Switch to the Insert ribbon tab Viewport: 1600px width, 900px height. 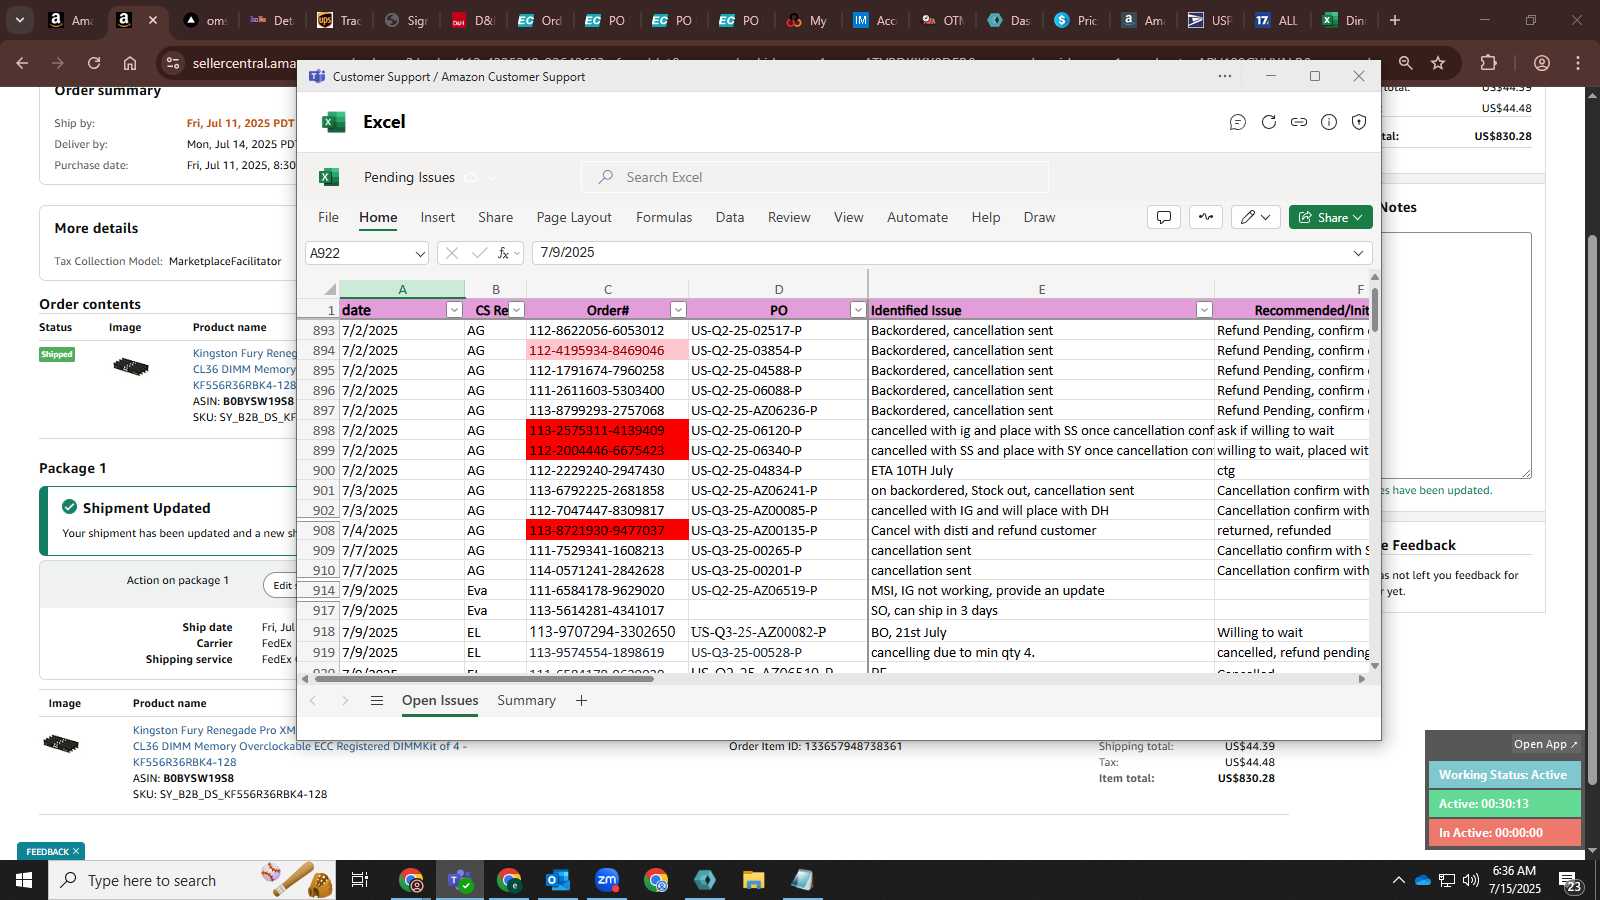pyautogui.click(x=437, y=217)
